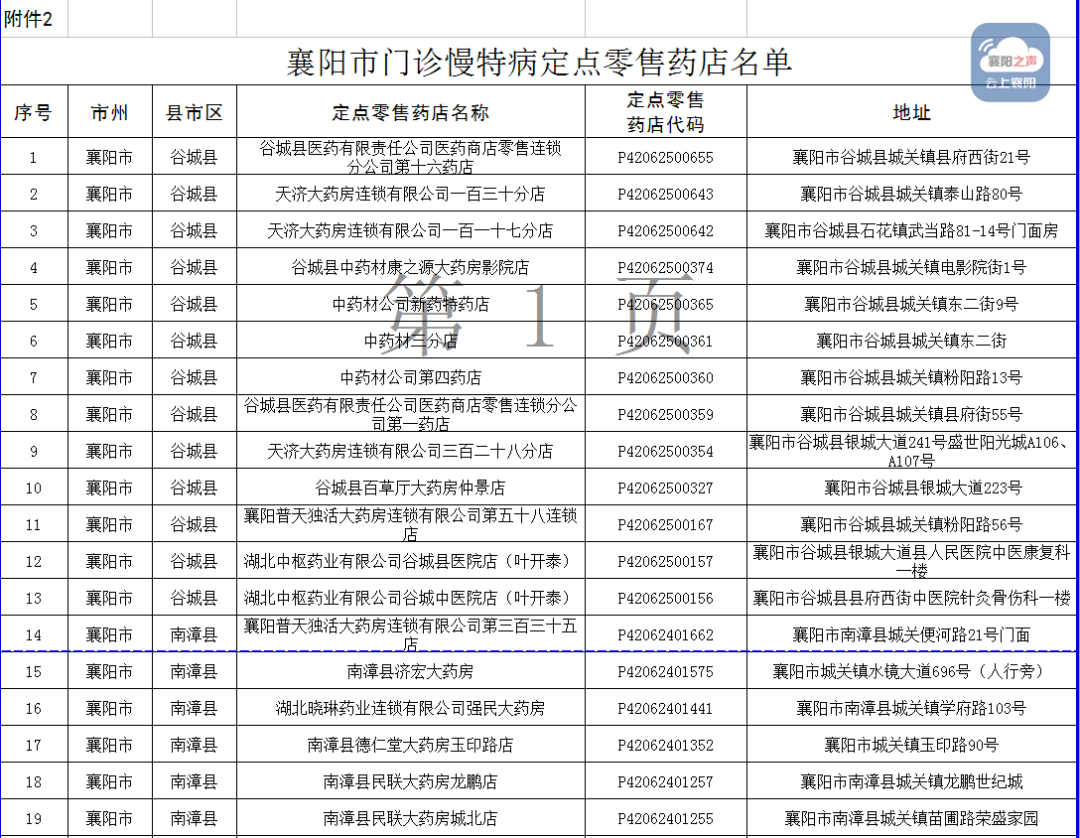The height and width of the screenshot is (838, 1080).
Task: Click the code cell P42062401257
Action: point(665,782)
